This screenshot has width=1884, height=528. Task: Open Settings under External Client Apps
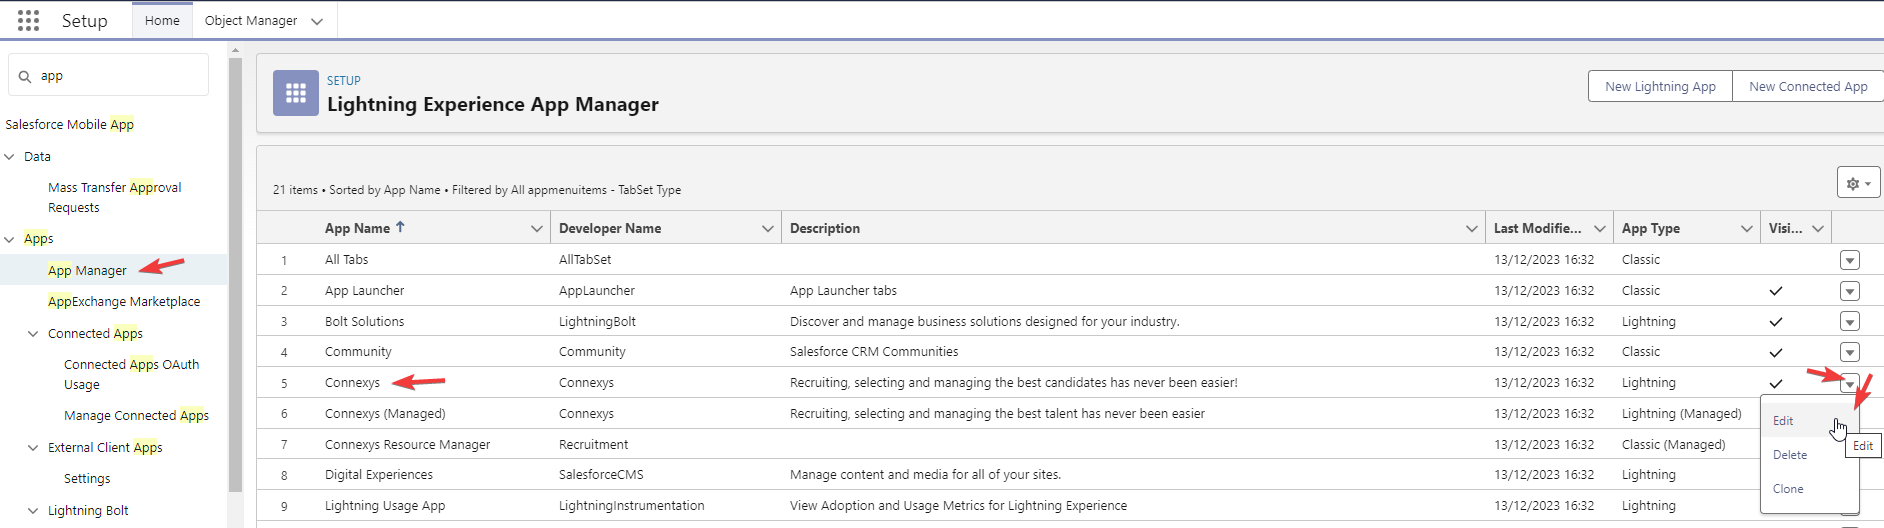click(x=87, y=478)
